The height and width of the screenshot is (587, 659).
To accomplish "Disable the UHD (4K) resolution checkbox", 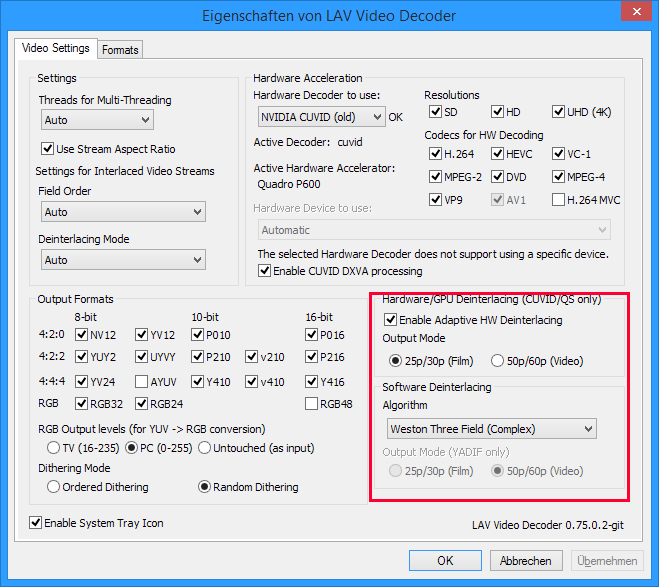I will point(559,112).
